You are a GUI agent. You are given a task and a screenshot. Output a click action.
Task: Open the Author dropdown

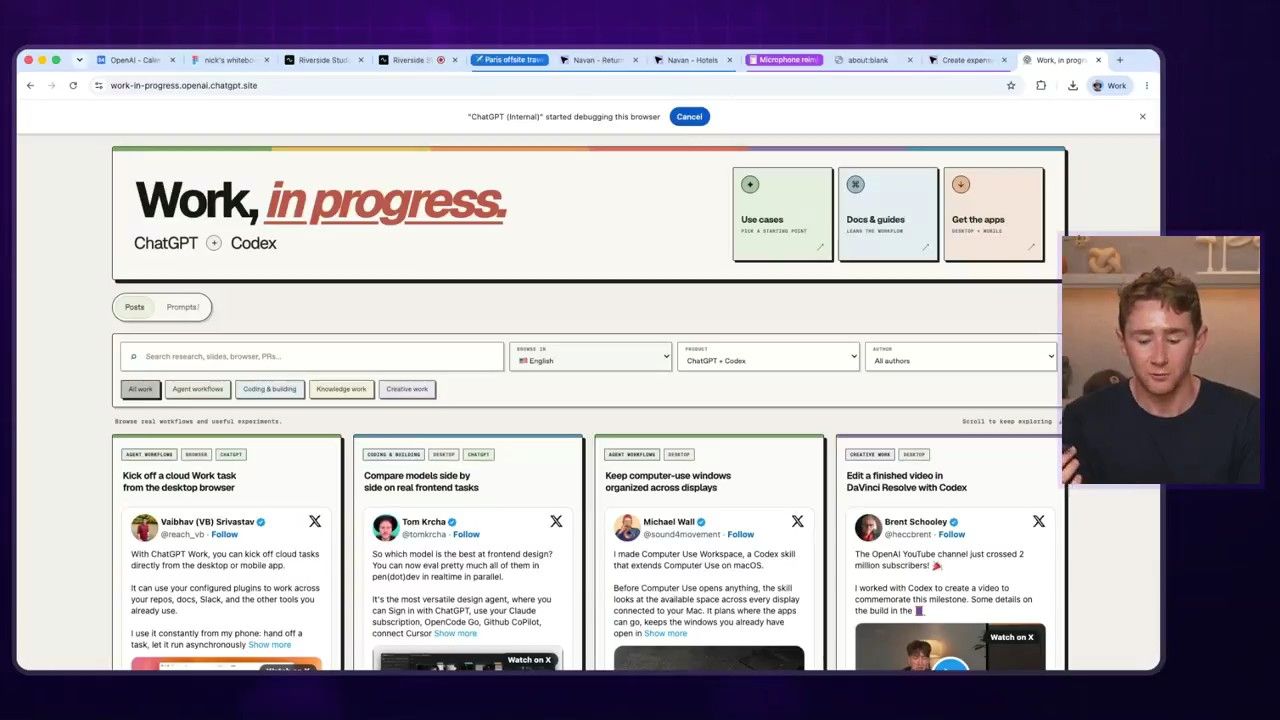[961, 357]
